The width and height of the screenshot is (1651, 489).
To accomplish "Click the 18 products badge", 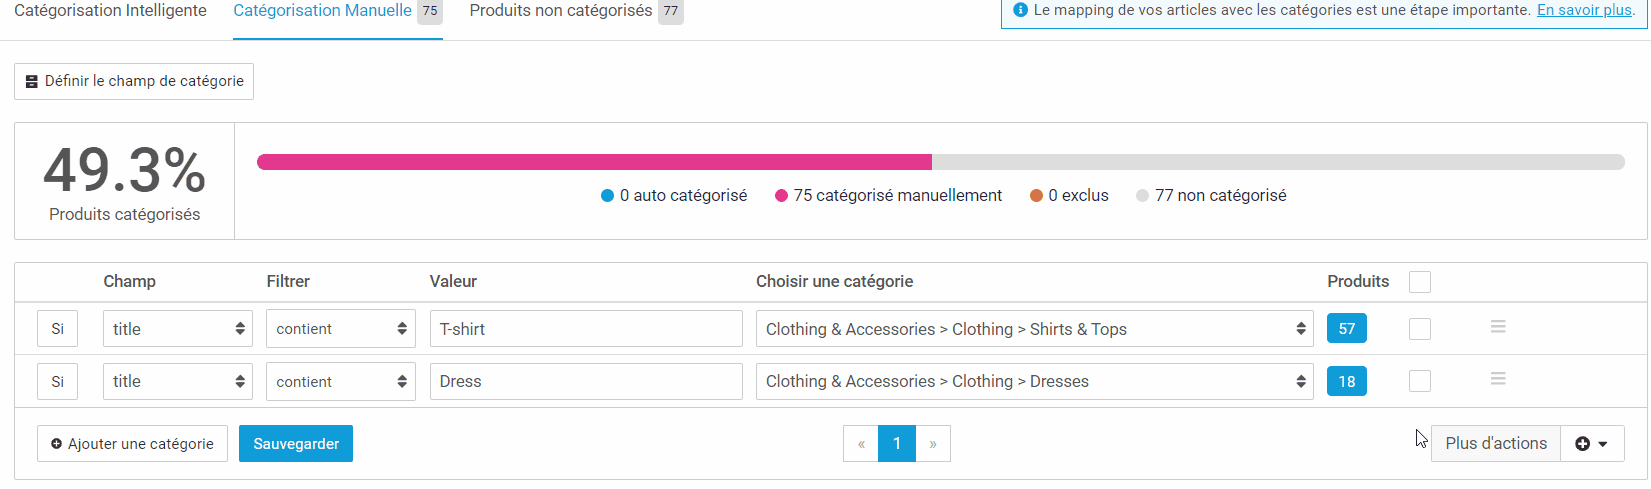I will 1347,381.
